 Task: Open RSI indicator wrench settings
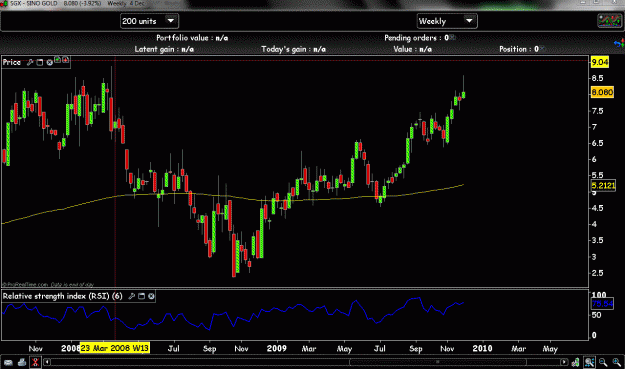[132, 296]
